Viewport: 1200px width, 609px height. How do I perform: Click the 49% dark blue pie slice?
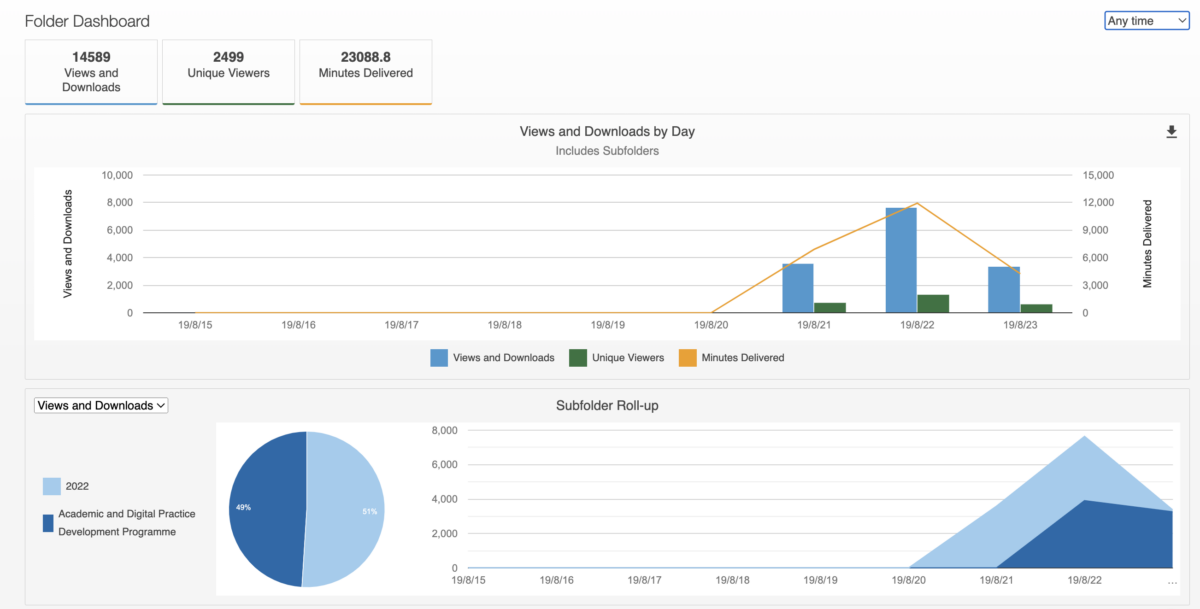pyautogui.click(x=267, y=509)
